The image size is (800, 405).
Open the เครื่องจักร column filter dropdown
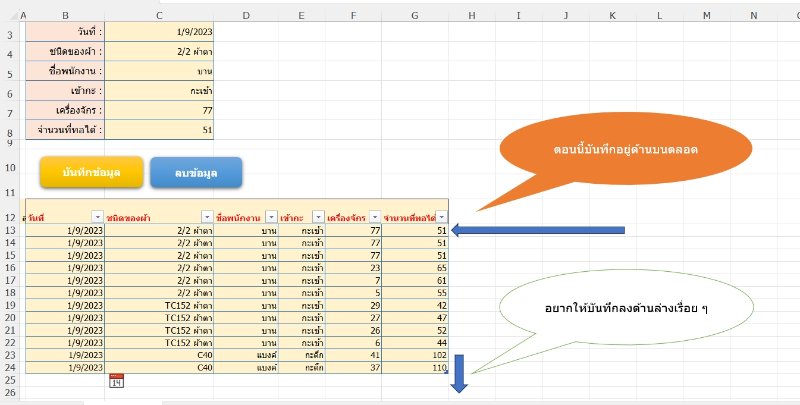coord(375,217)
